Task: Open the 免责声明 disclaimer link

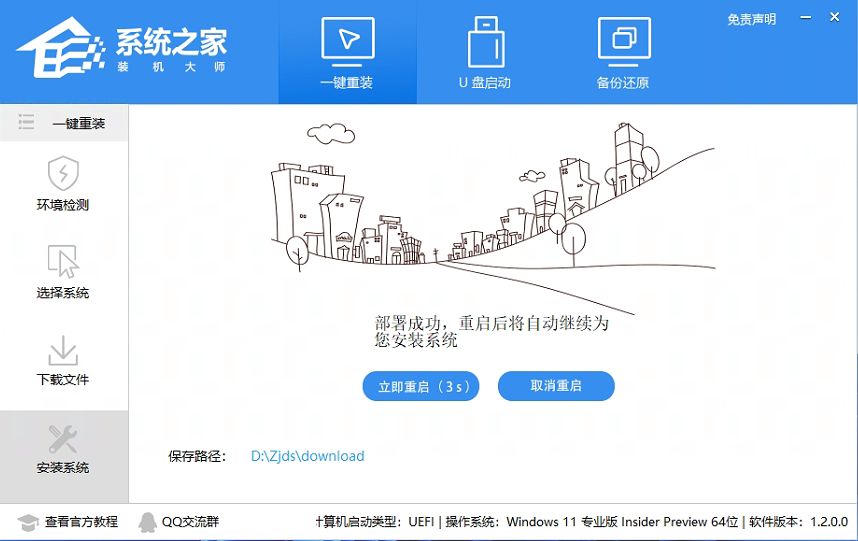Action: coord(751,19)
